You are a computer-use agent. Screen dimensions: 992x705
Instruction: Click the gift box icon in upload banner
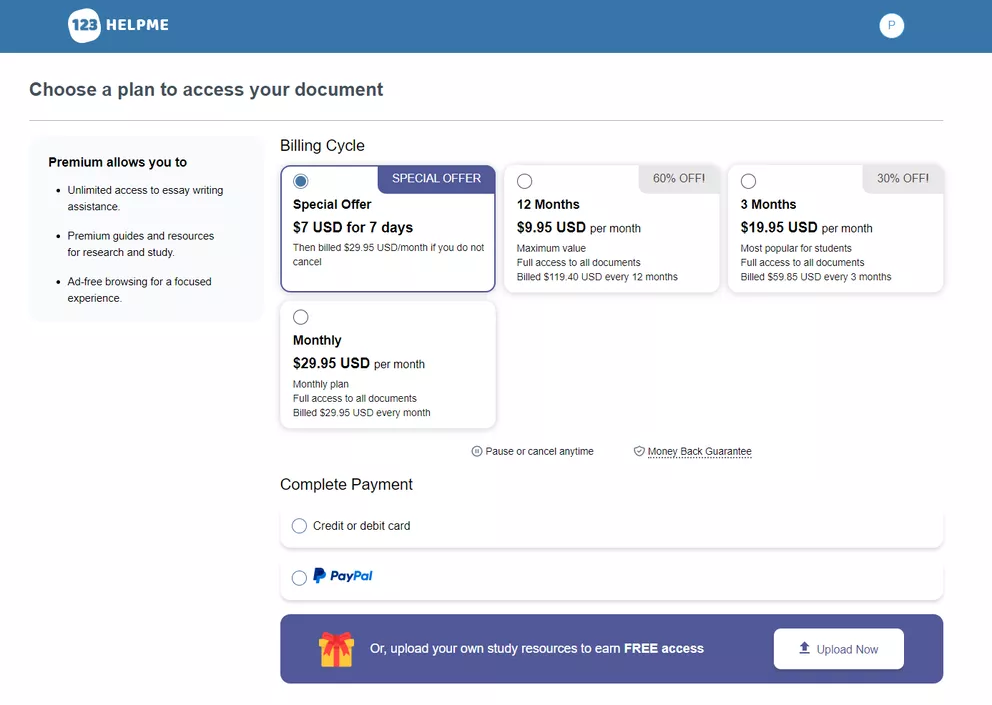pos(336,649)
